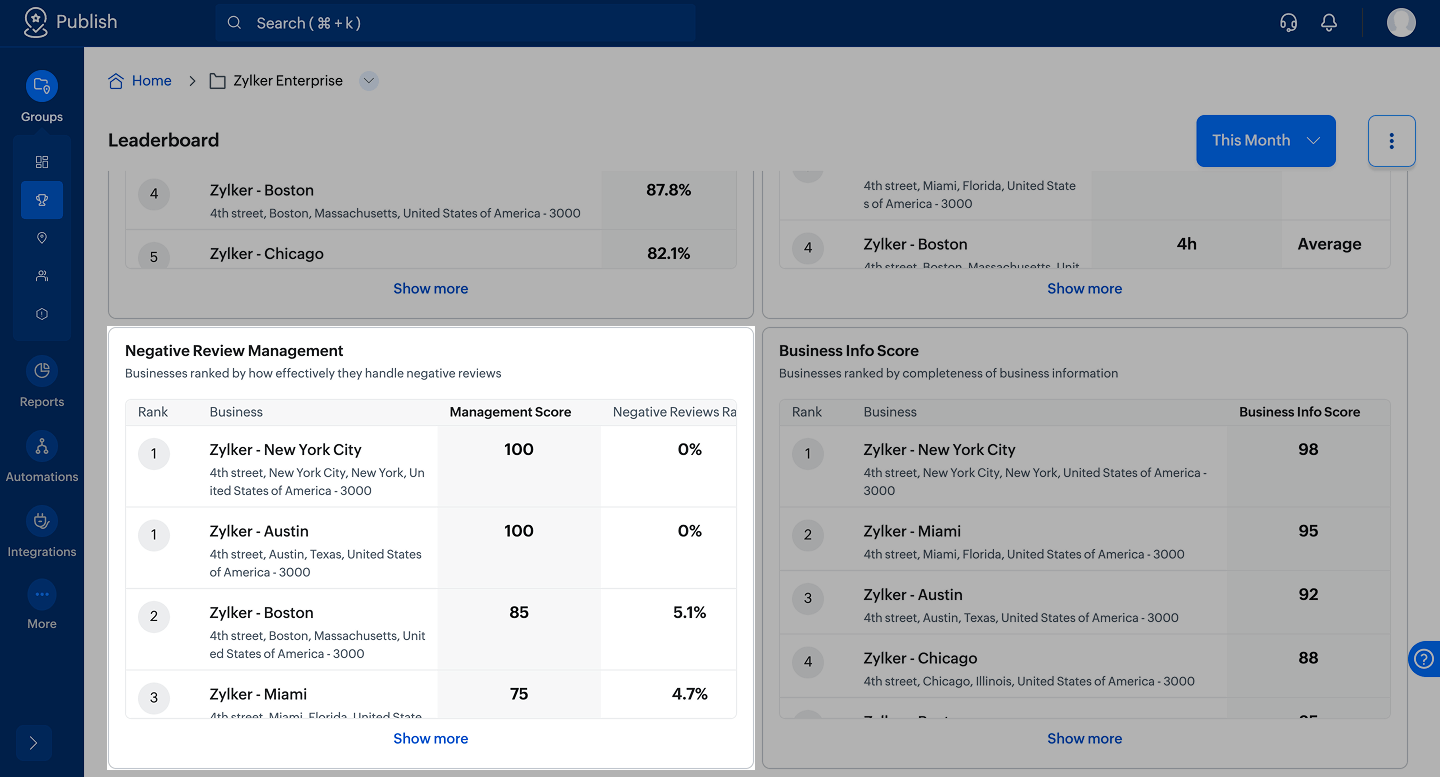The image size is (1440, 777).
Task: Open the locations pin icon in sidebar
Action: pyautogui.click(x=42, y=238)
